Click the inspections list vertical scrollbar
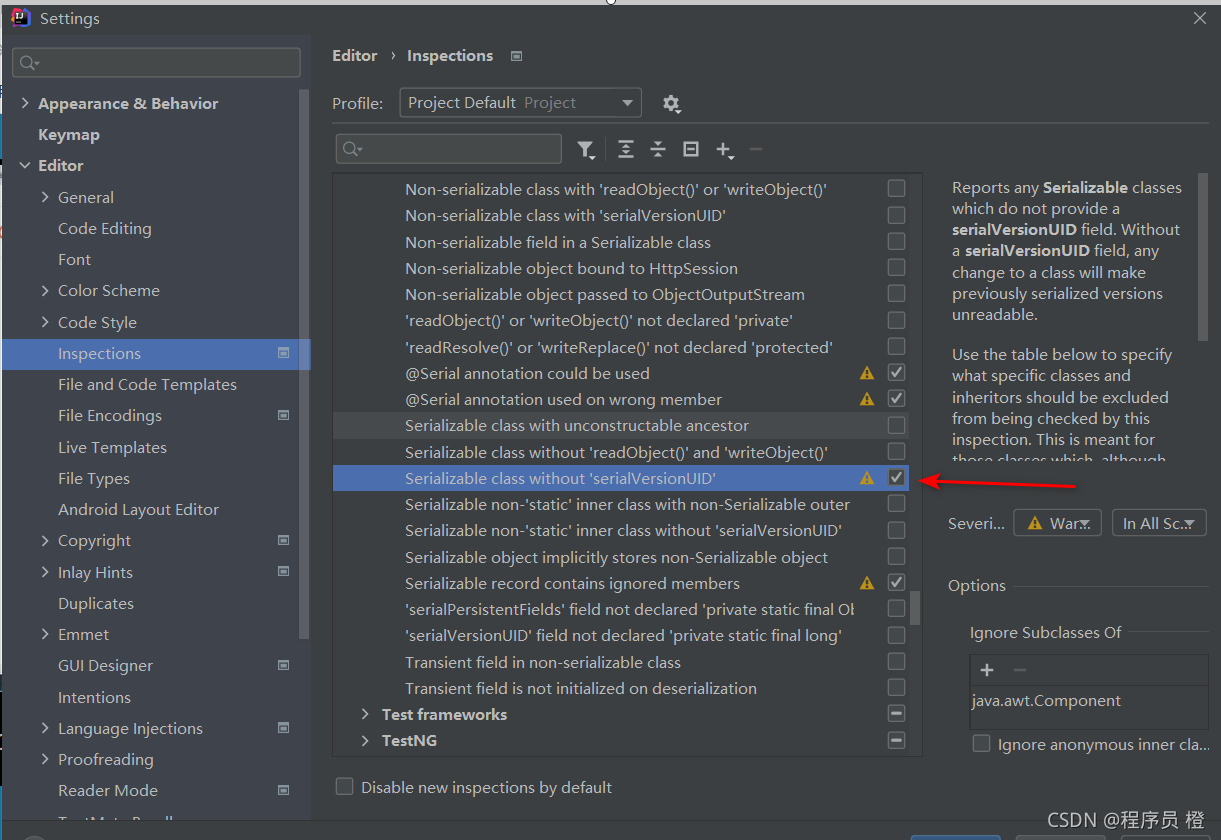 click(915, 608)
